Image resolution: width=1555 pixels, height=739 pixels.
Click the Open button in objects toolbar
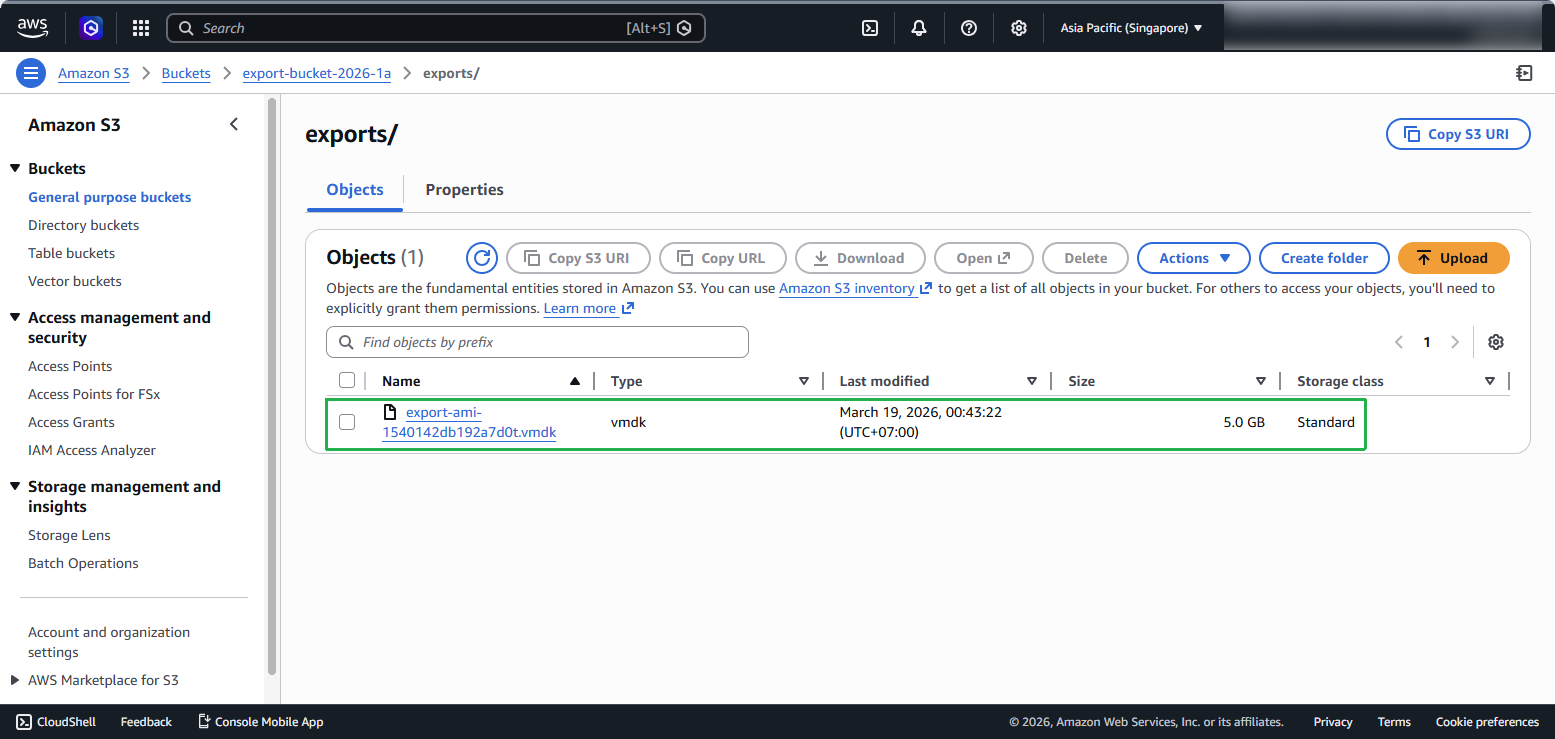(983, 258)
